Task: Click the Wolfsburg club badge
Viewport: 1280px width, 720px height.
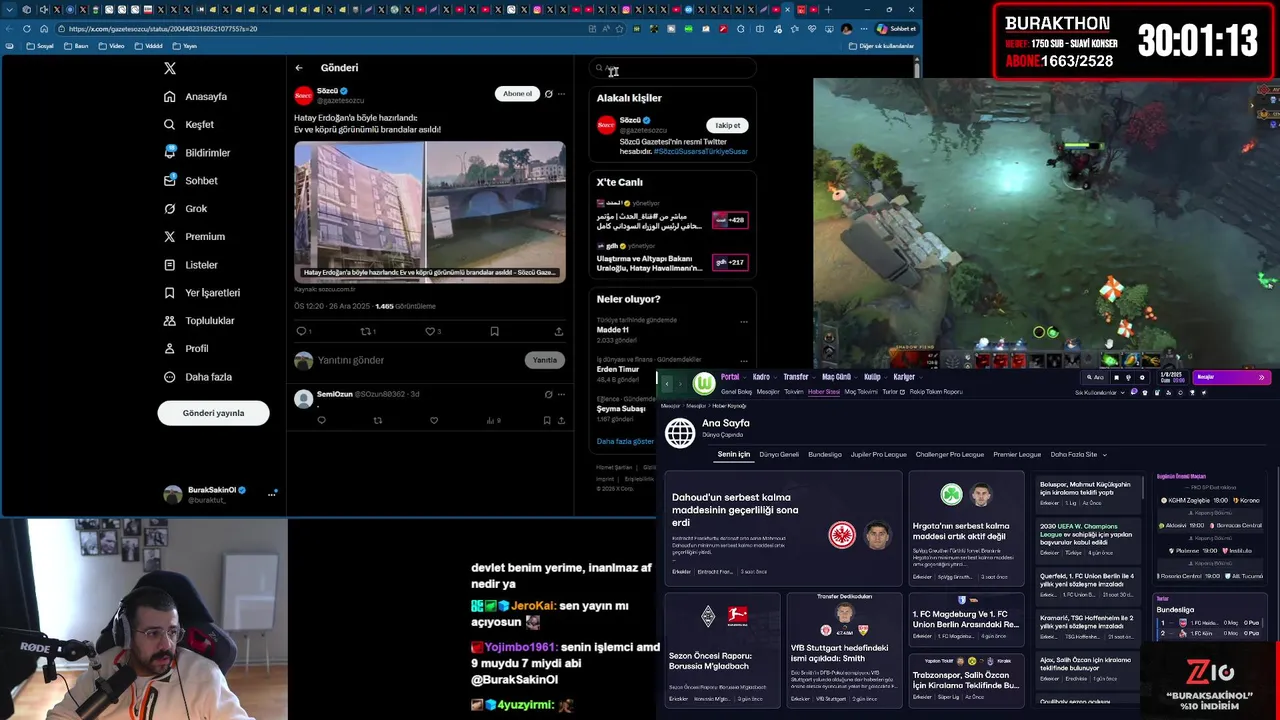Action: [705, 383]
